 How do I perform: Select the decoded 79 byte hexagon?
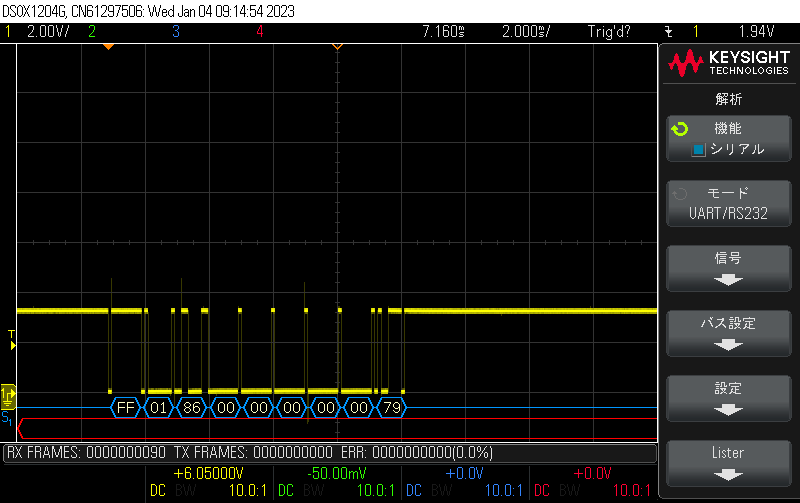(392, 407)
